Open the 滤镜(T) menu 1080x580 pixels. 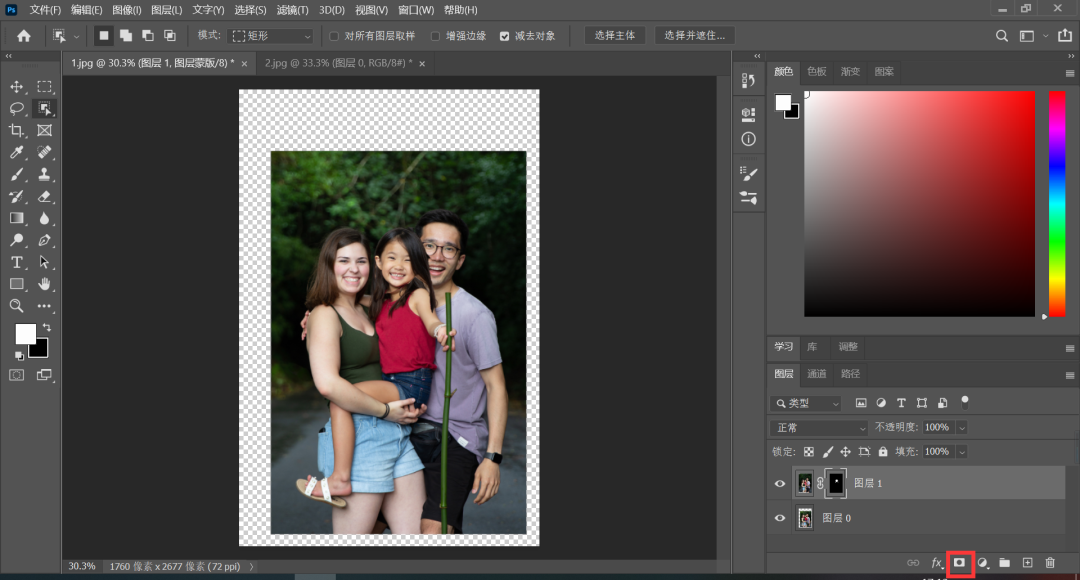(293, 10)
